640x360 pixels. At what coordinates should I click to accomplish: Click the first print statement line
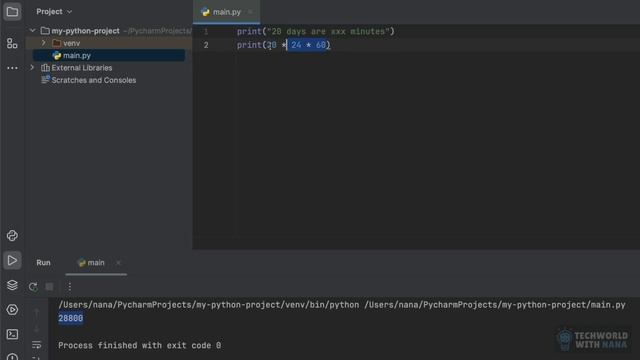(316, 31)
